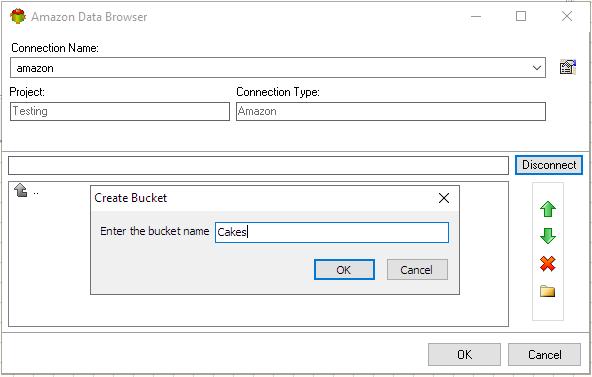Maximize the Amazon Data Browser window

tap(521, 16)
